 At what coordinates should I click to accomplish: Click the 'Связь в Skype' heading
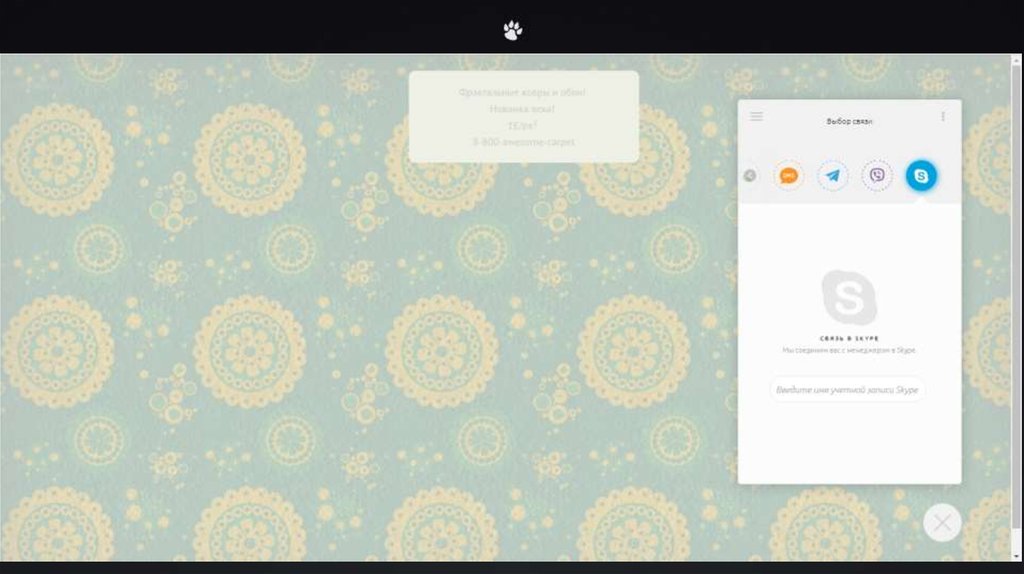[x=849, y=339]
